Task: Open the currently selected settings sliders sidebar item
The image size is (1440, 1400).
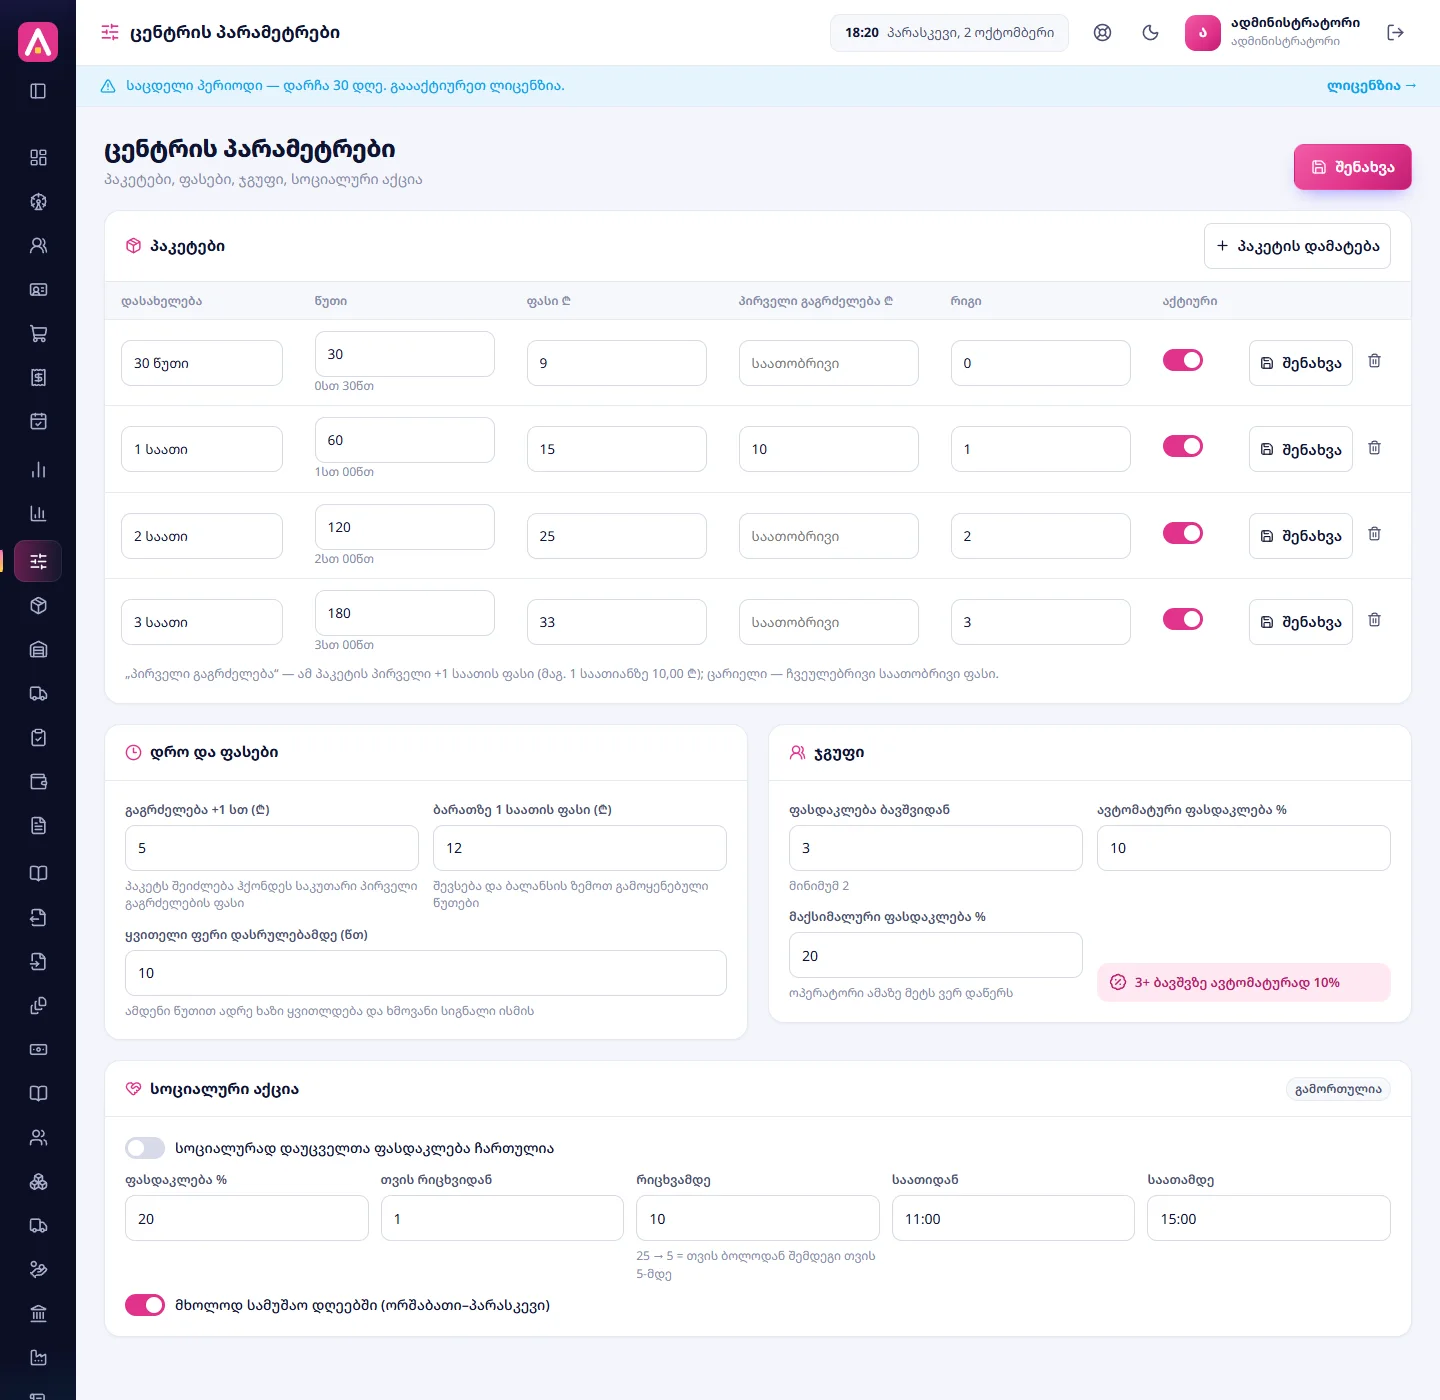Action: click(38, 561)
